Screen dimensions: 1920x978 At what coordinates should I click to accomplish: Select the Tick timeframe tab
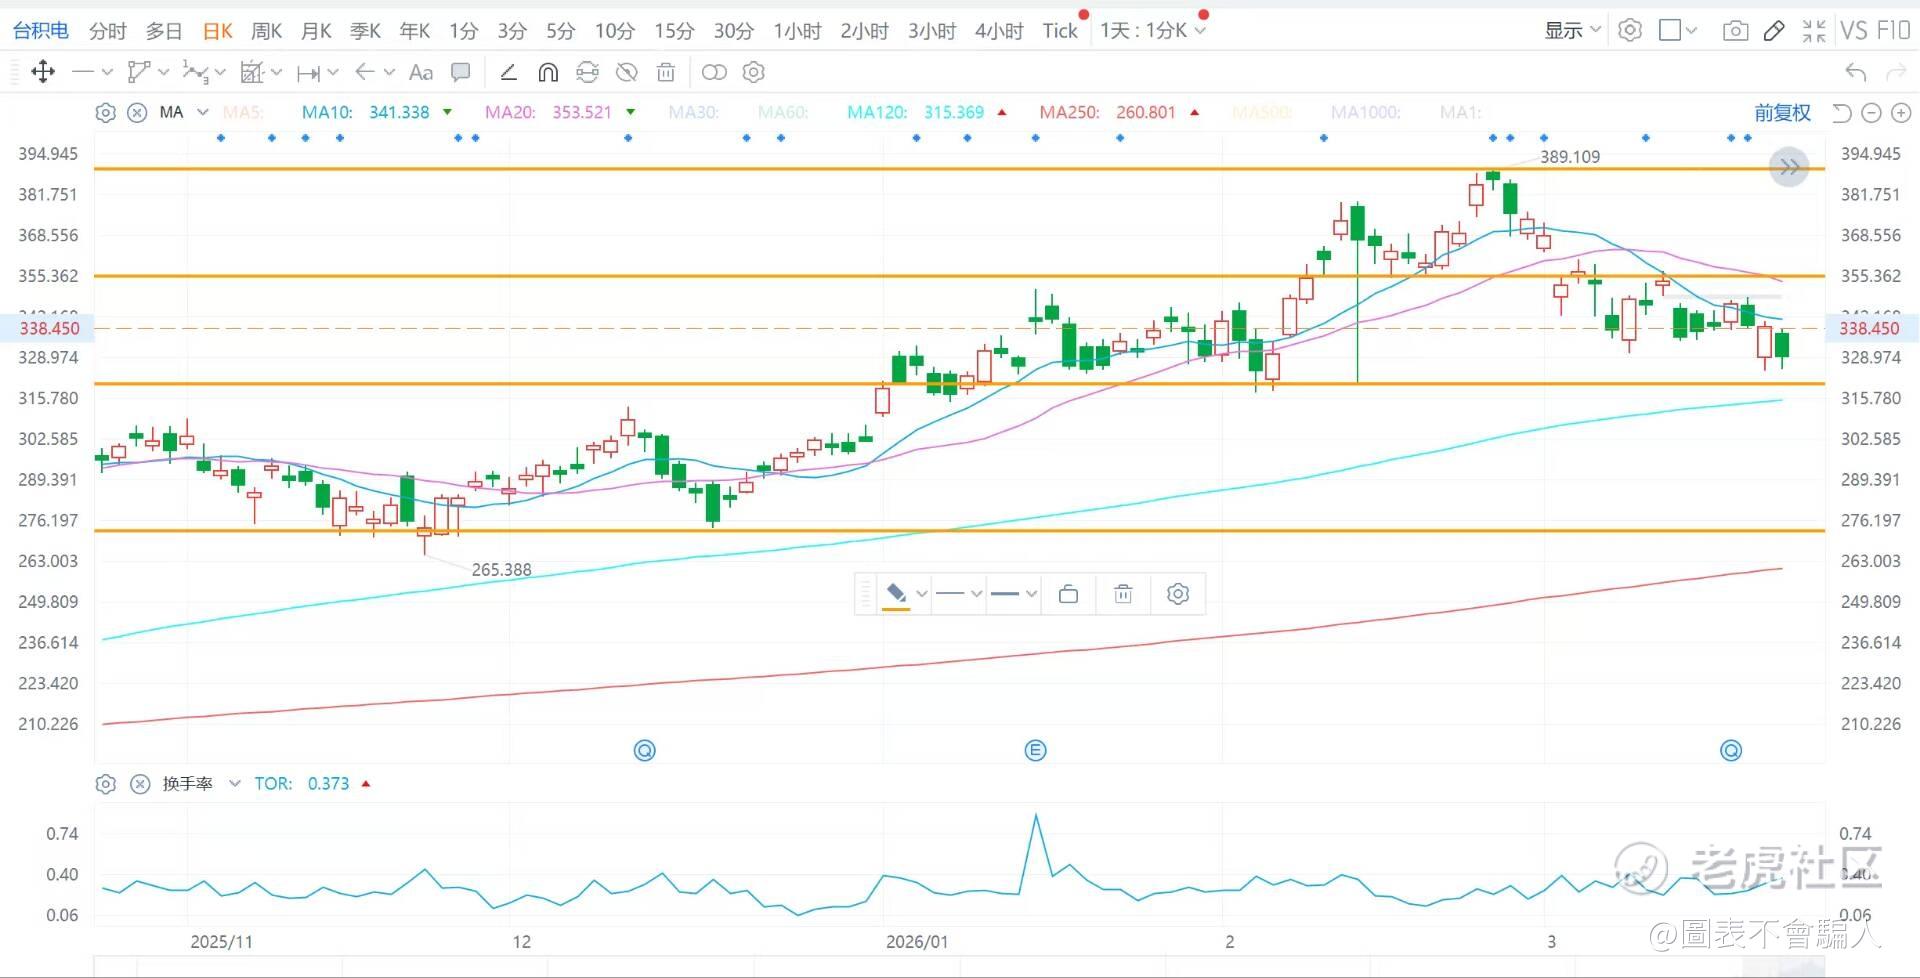(x=1060, y=31)
